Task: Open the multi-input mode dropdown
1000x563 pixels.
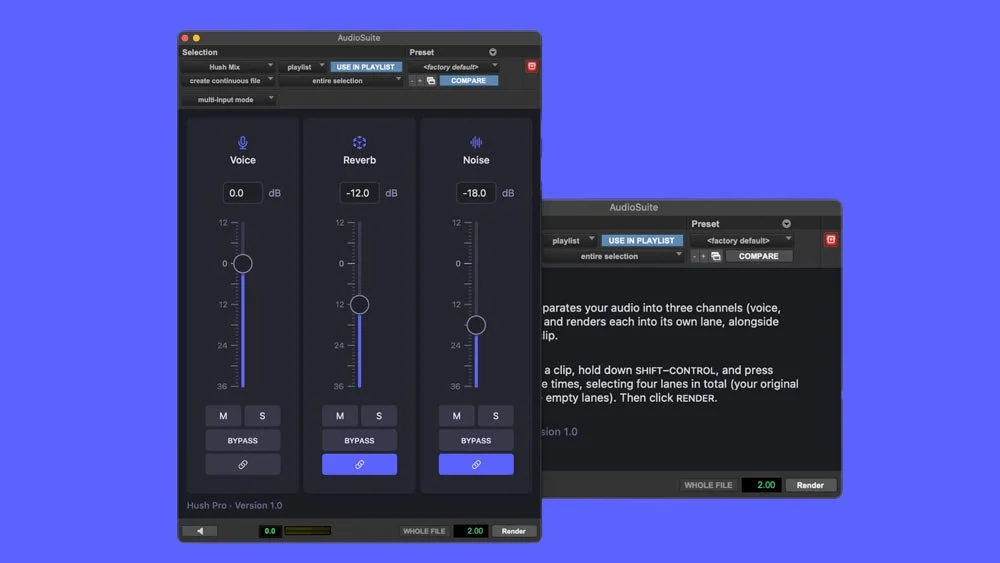Action: (228, 100)
